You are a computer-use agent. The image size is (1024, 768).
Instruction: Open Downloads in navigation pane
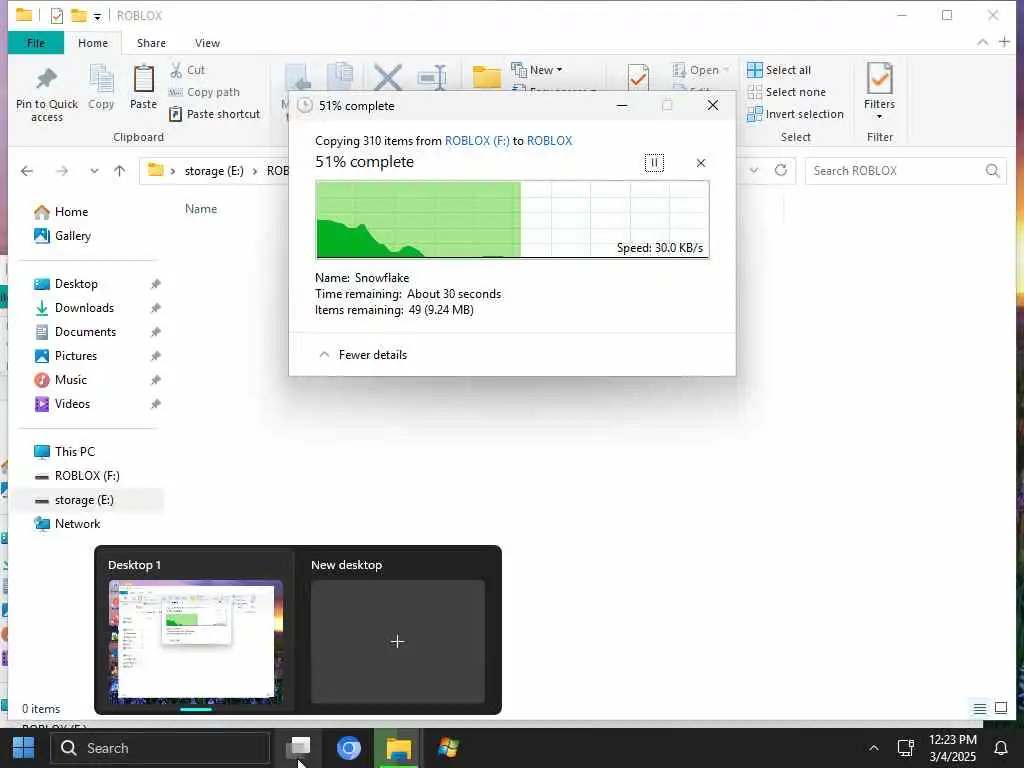[x=74, y=308]
